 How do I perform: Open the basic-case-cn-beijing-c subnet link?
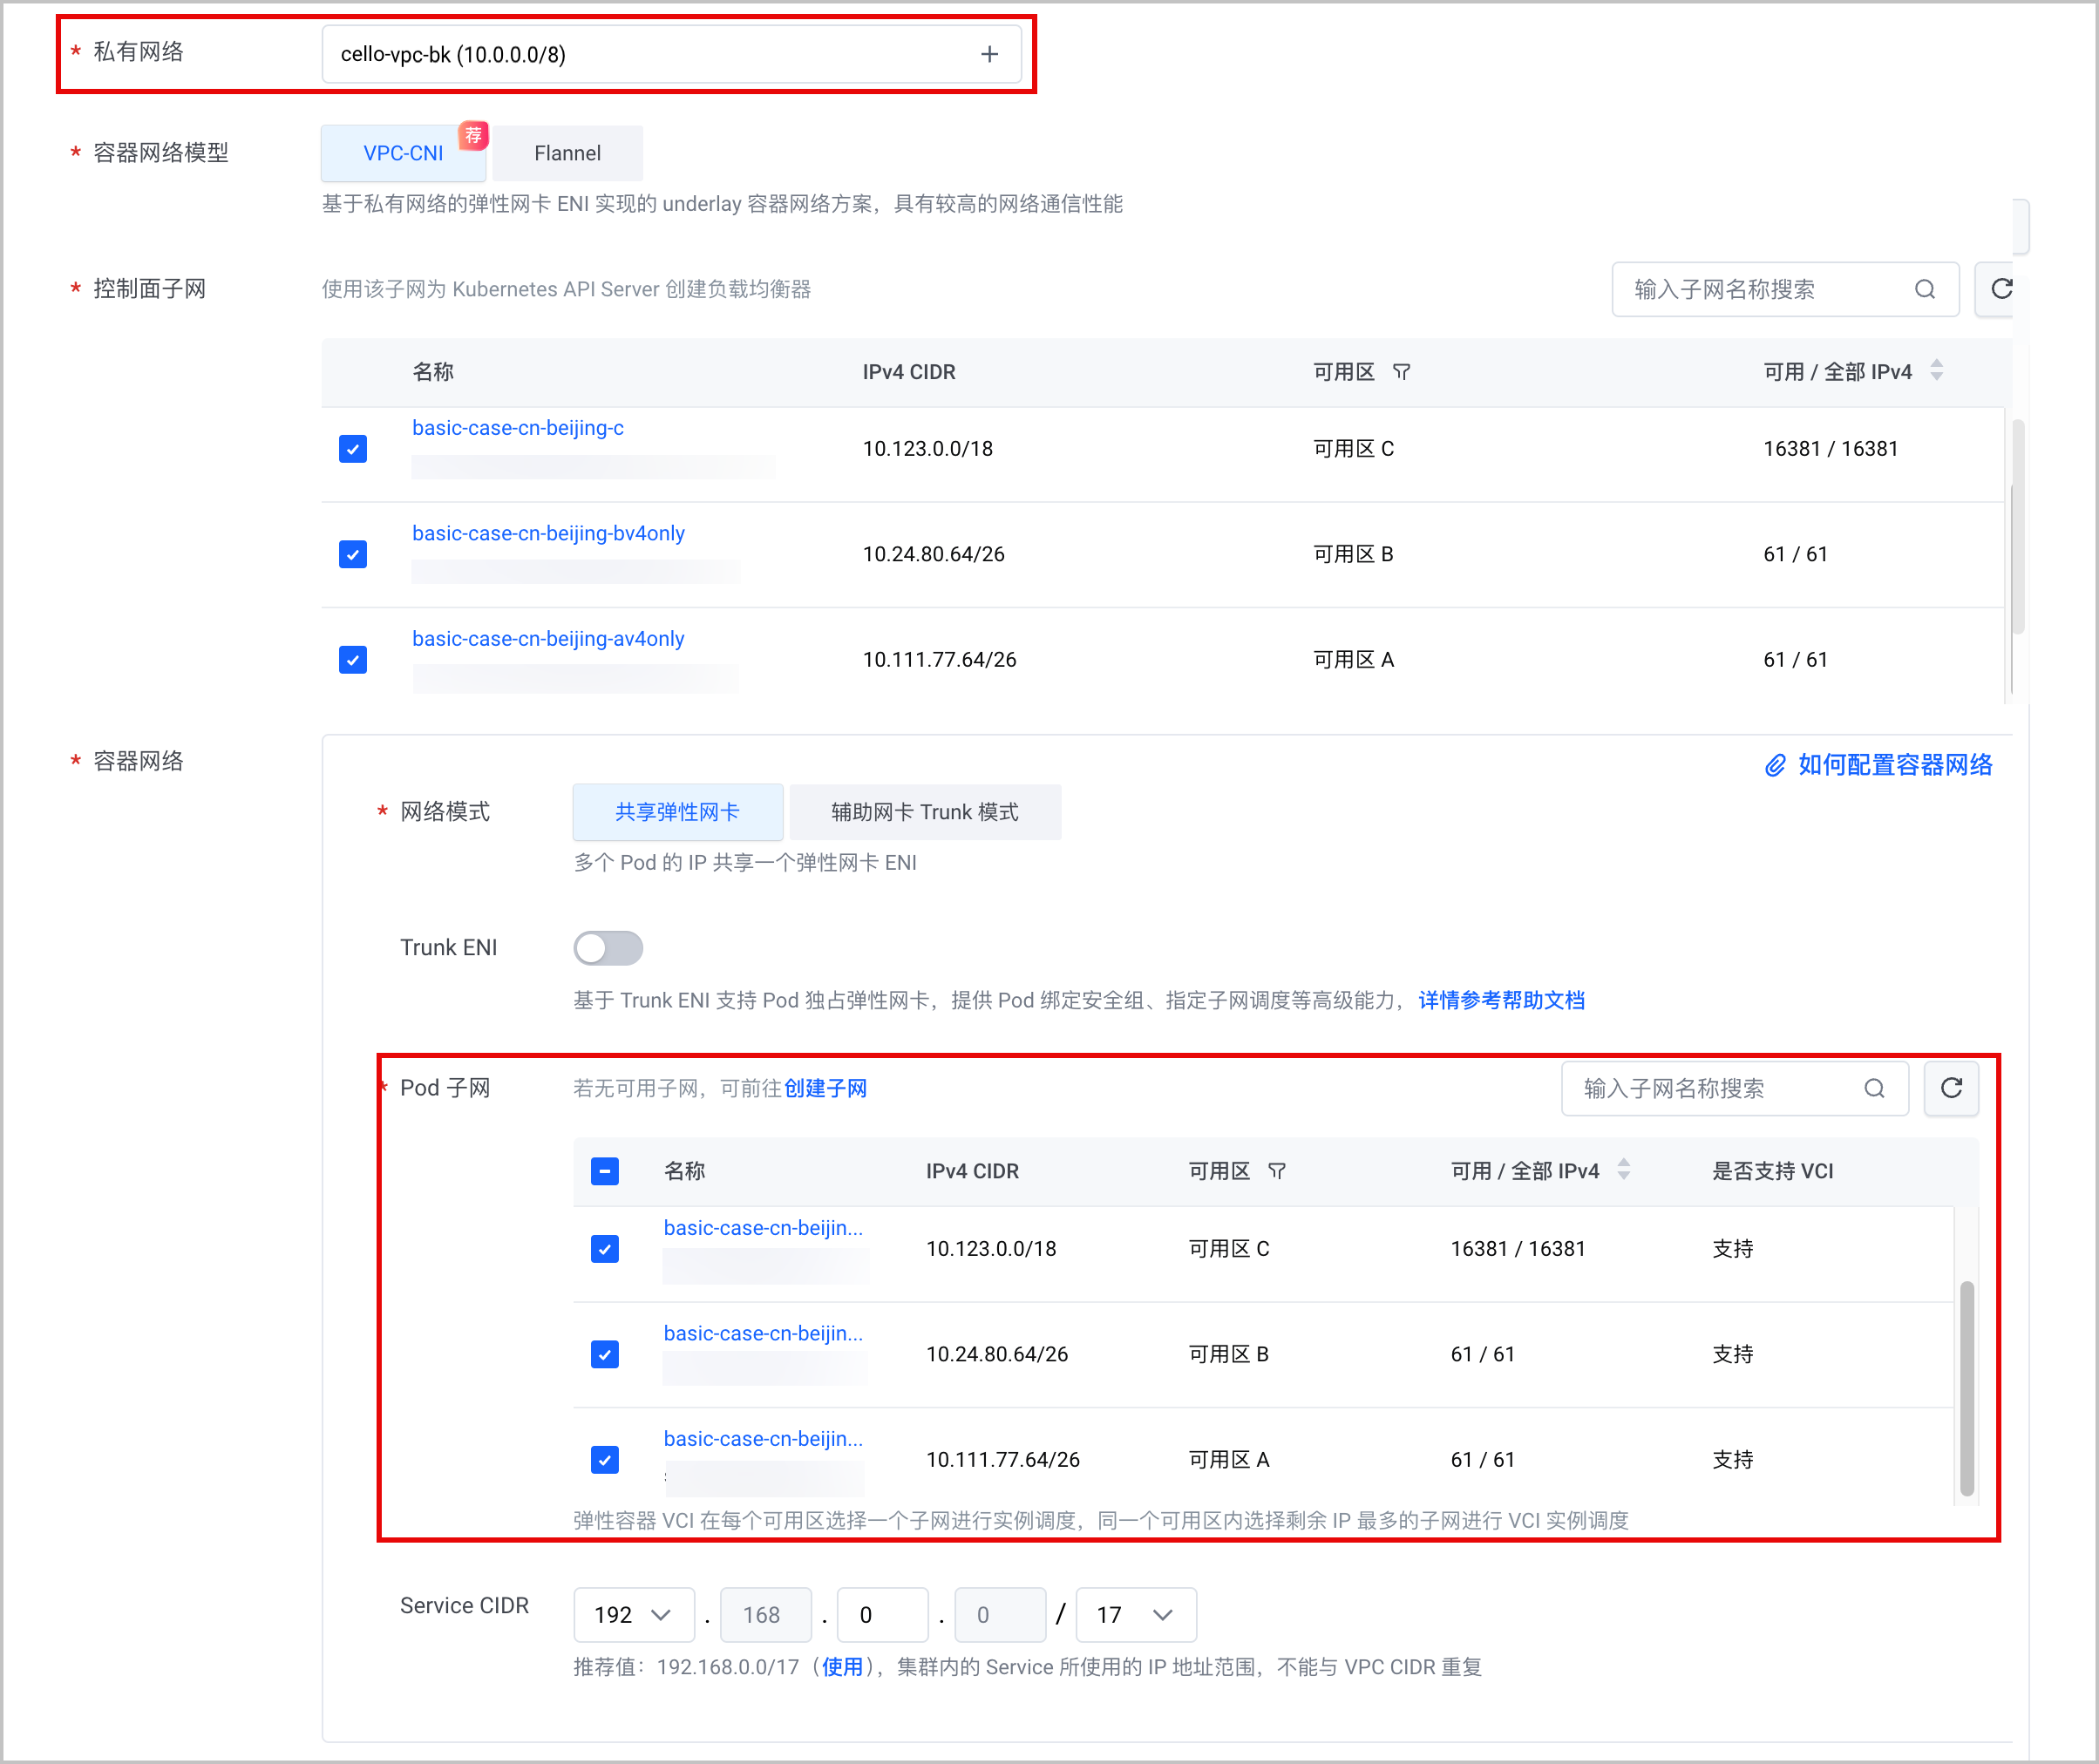pyautogui.click(x=518, y=428)
